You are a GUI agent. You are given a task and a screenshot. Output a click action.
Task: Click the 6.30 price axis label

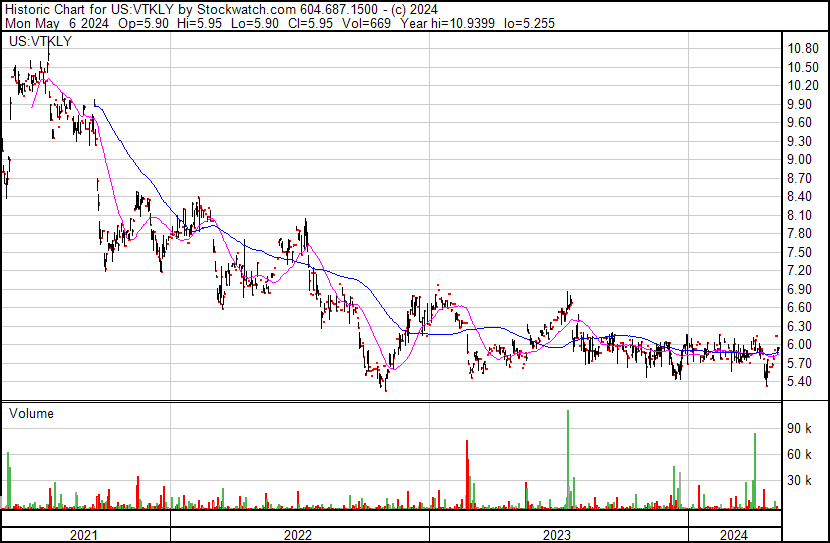[799, 327]
